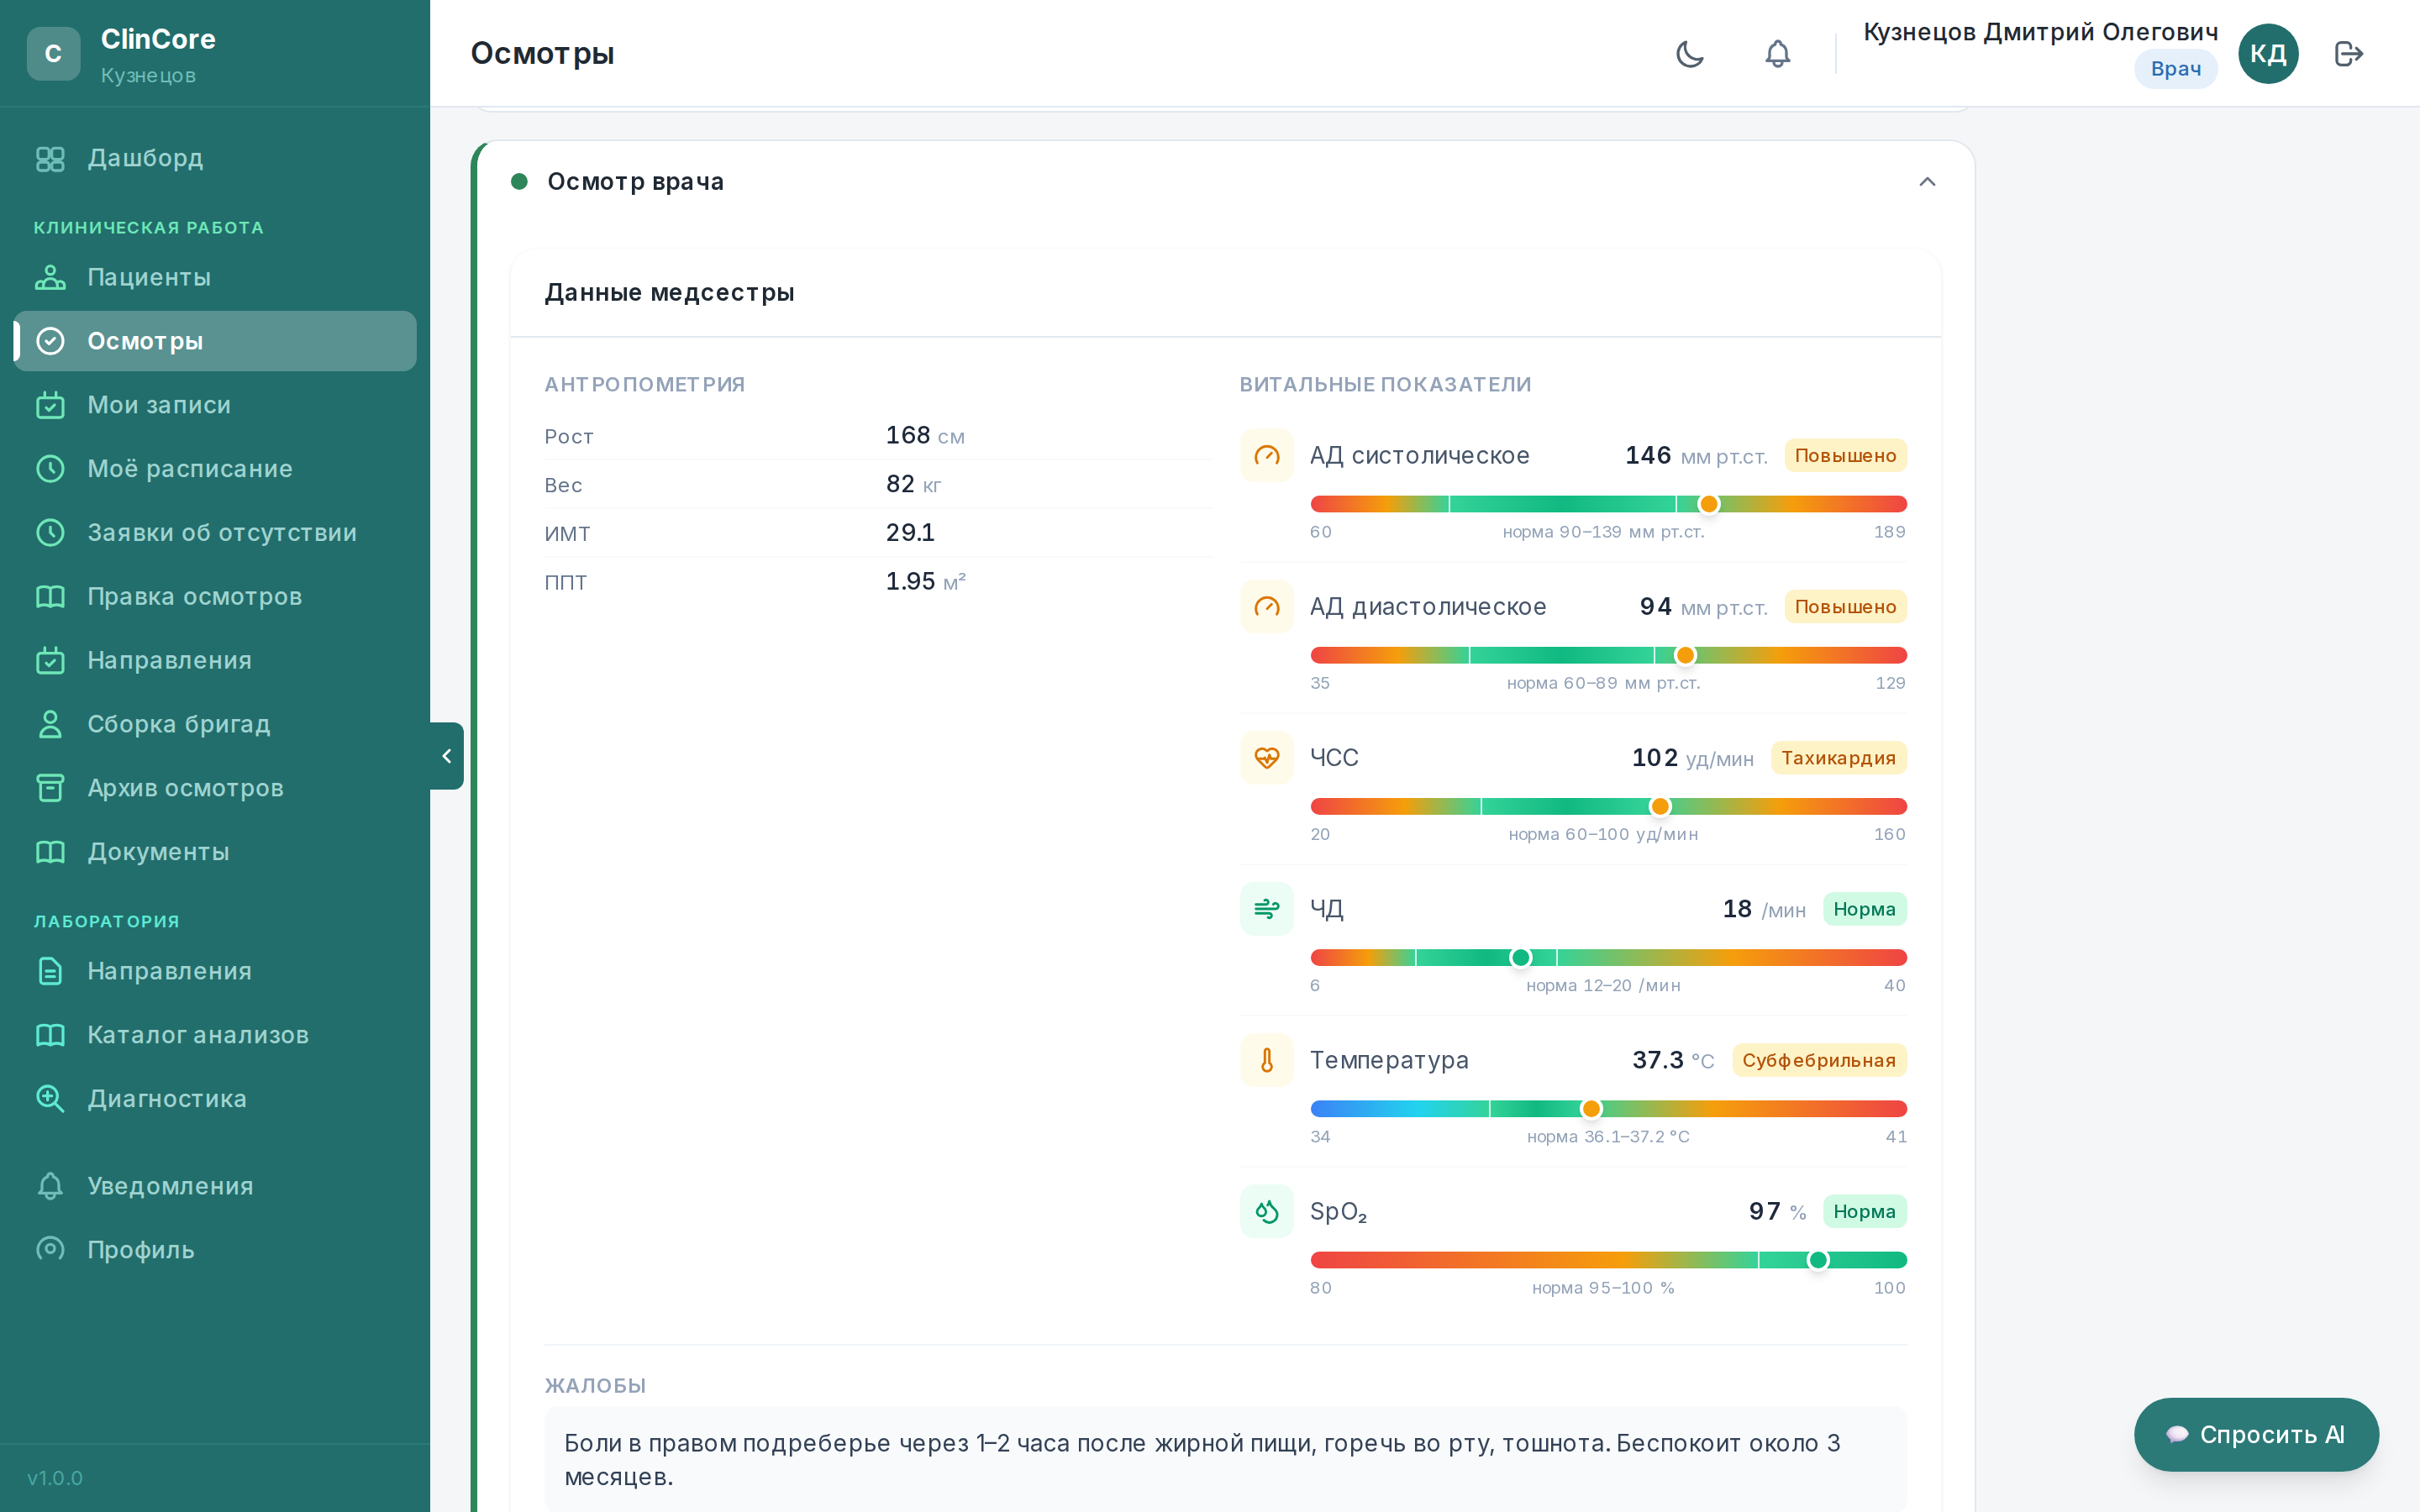Click the АД диастолическое gauge icon
Screen dimensions: 2420x1512
point(1267,607)
